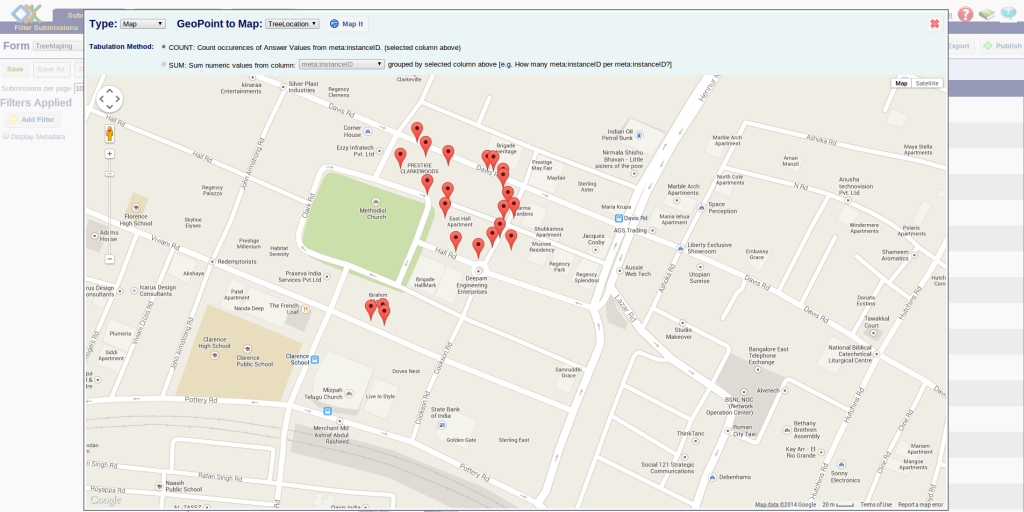Click the State Bank of India icon

coord(442,425)
